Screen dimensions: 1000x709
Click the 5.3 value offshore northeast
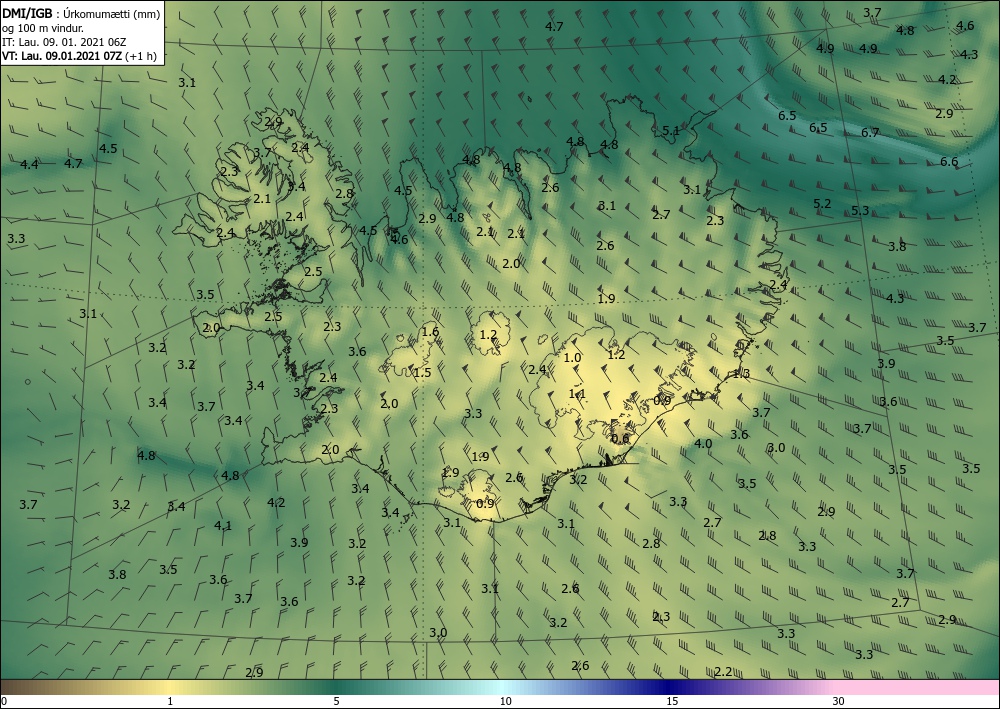tap(860, 210)
